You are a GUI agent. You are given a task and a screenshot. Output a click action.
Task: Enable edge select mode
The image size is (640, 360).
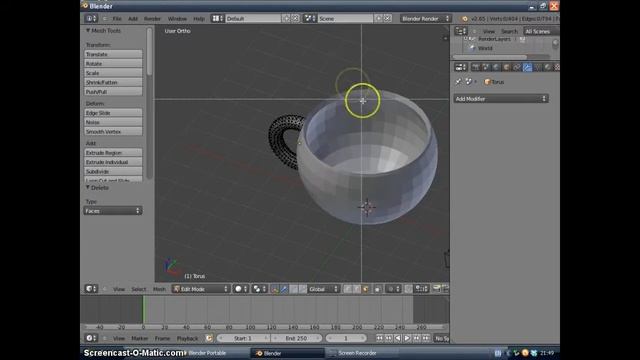click(356, 289)
